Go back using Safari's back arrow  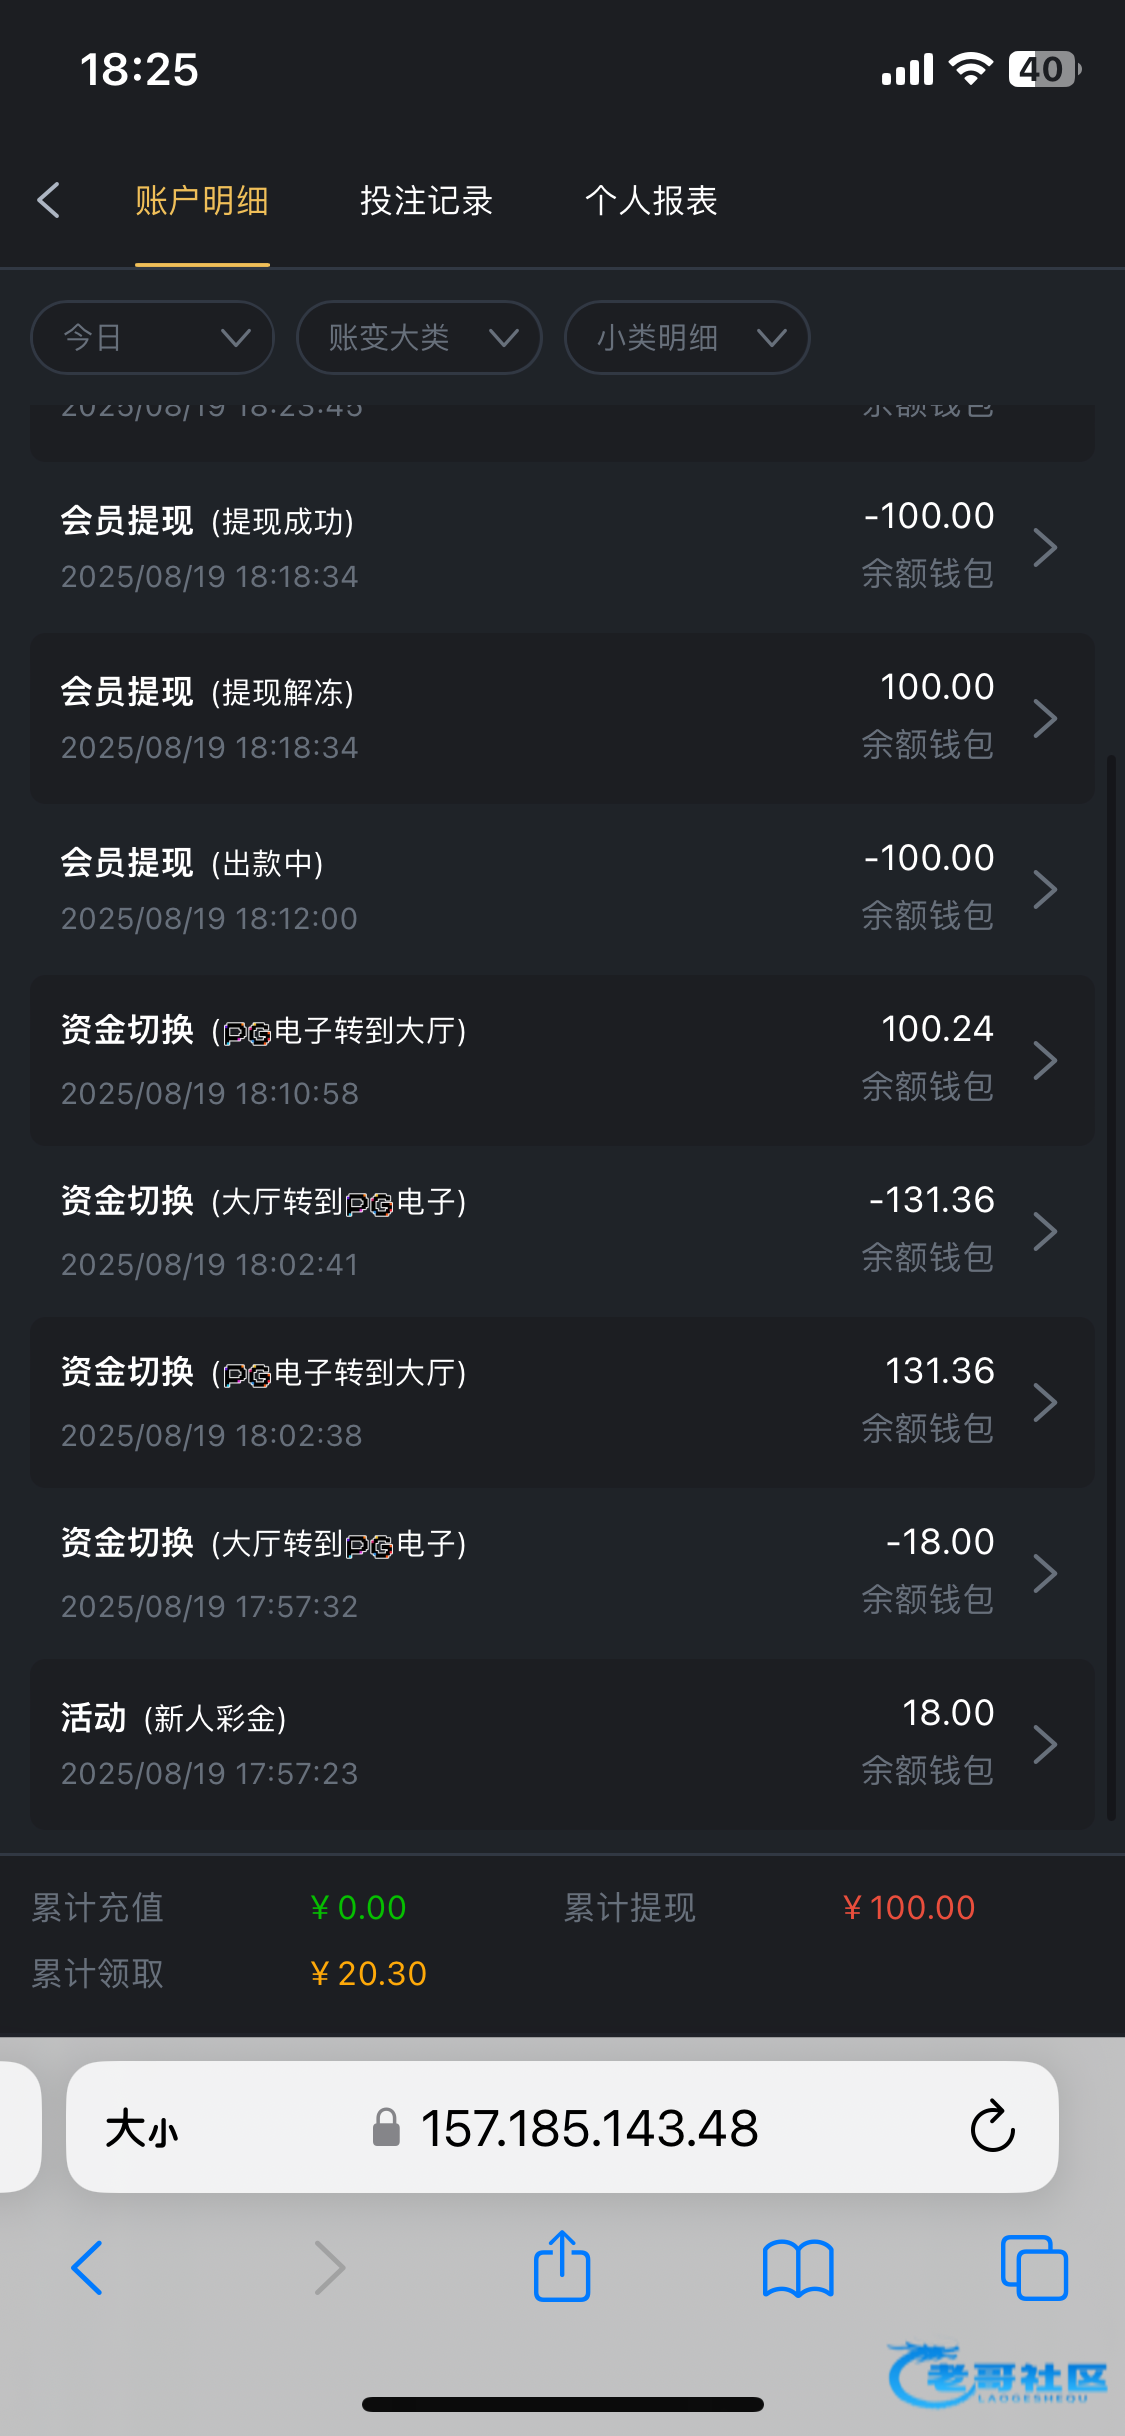pyautogui.click(x=88, y=2267)
